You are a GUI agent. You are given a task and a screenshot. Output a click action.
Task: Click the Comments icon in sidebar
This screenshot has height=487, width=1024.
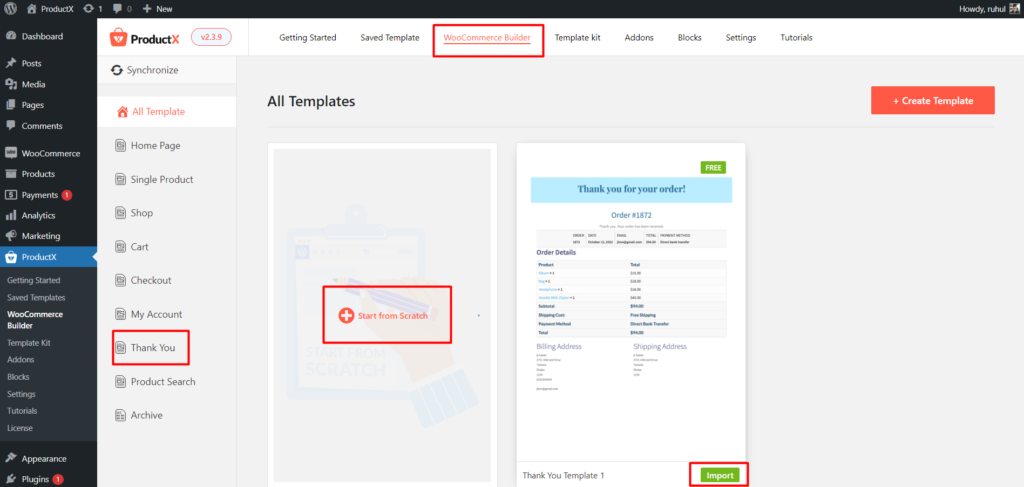point(11,126)
